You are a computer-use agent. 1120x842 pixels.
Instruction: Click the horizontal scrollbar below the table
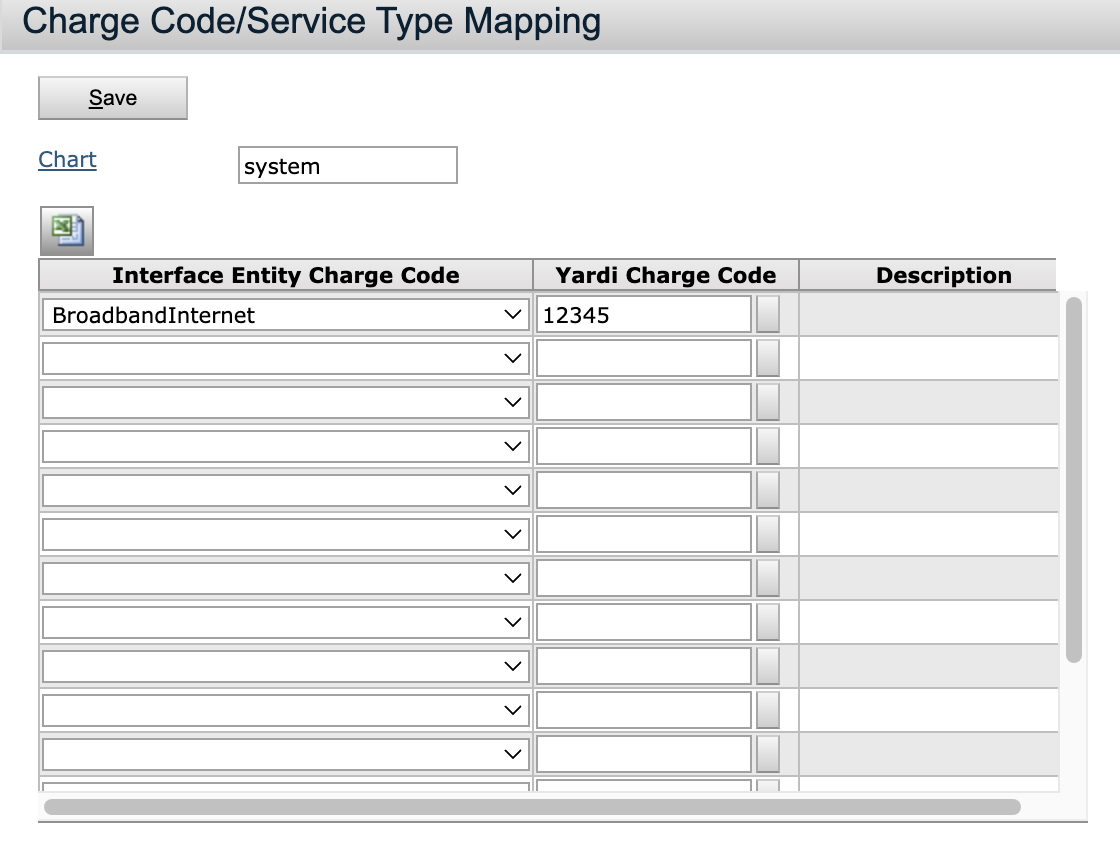(532, 807)
